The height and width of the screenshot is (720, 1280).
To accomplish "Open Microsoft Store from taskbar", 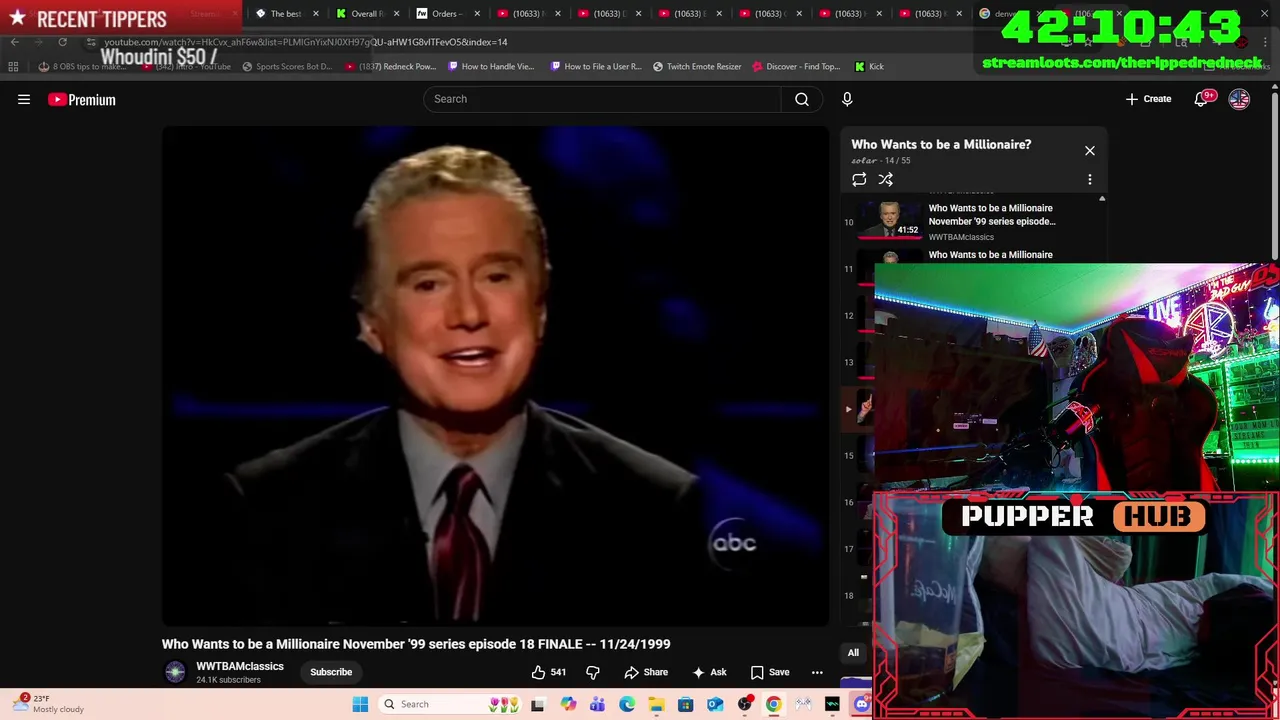I will [x=685, y=704].
